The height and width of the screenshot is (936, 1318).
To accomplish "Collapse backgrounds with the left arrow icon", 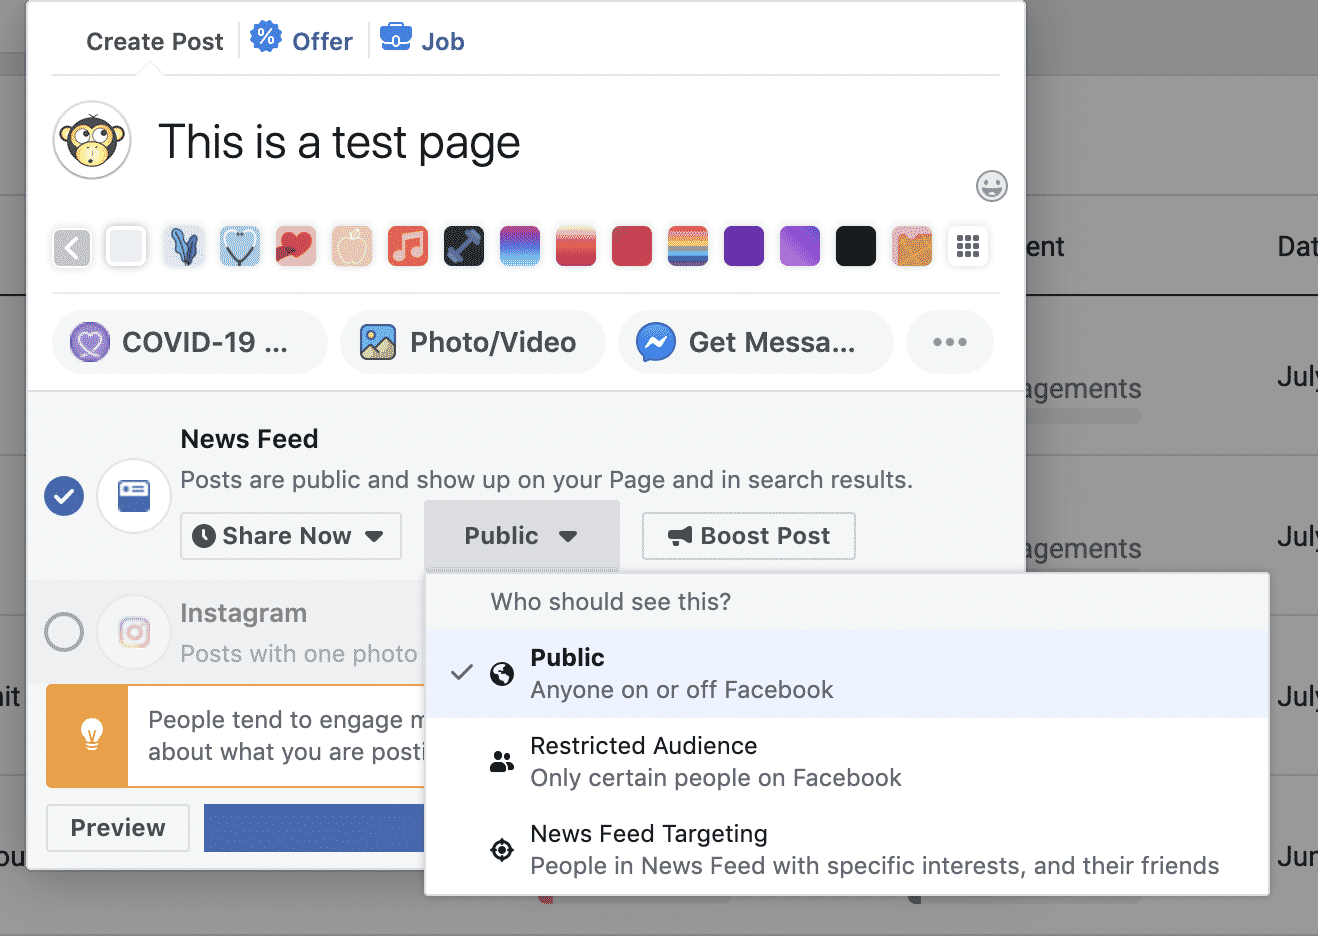I will click(x=72, y=247).
